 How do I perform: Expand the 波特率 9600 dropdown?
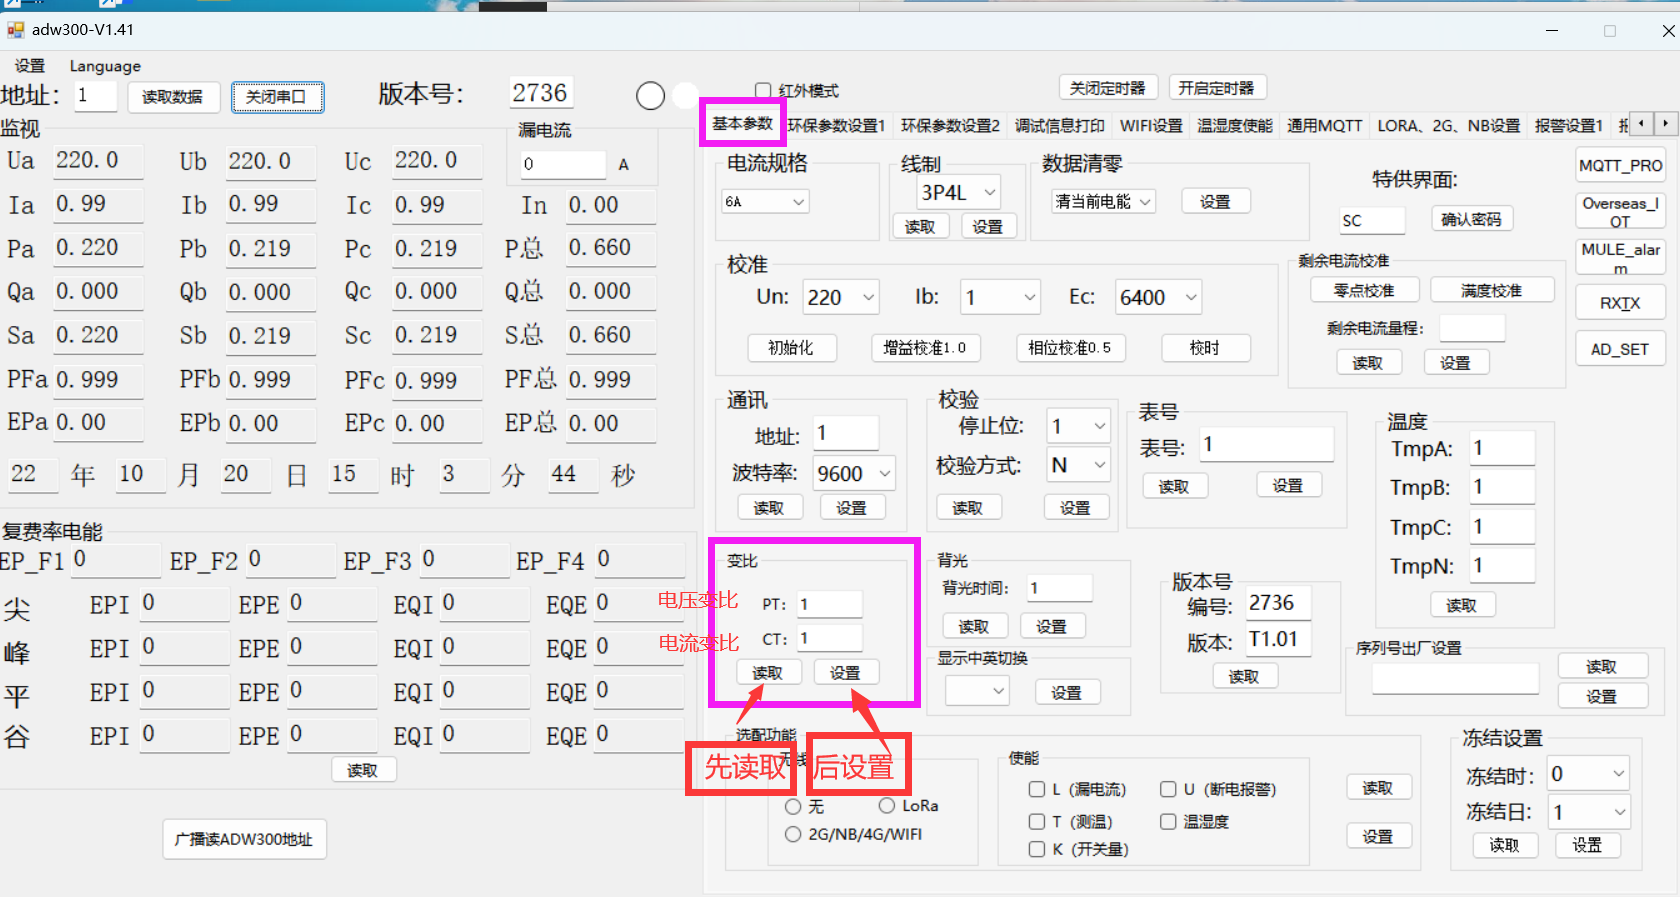[854, 473]
